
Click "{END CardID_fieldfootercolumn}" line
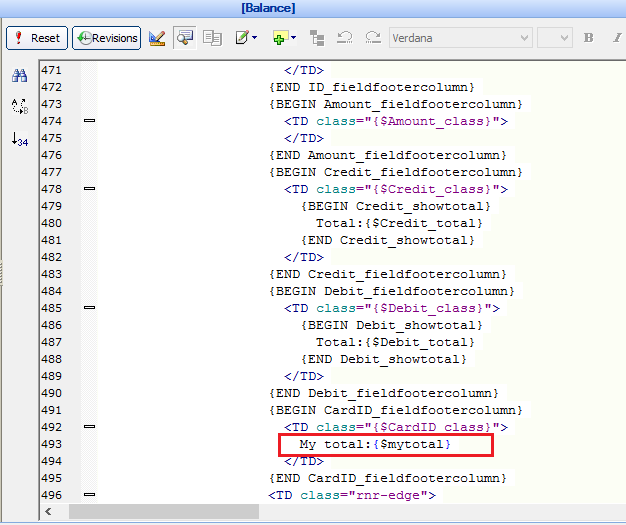coord(388,478)
